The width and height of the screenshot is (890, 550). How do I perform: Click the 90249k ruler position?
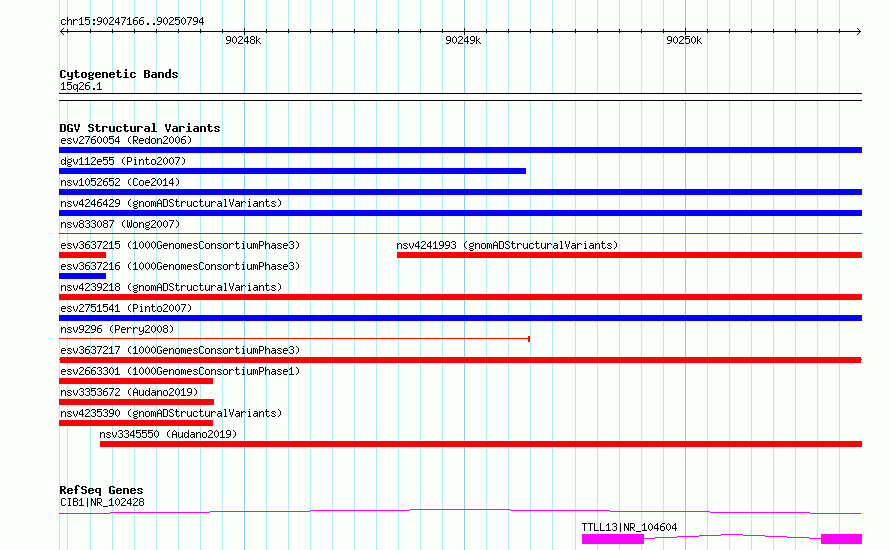(x=463, y=40)
